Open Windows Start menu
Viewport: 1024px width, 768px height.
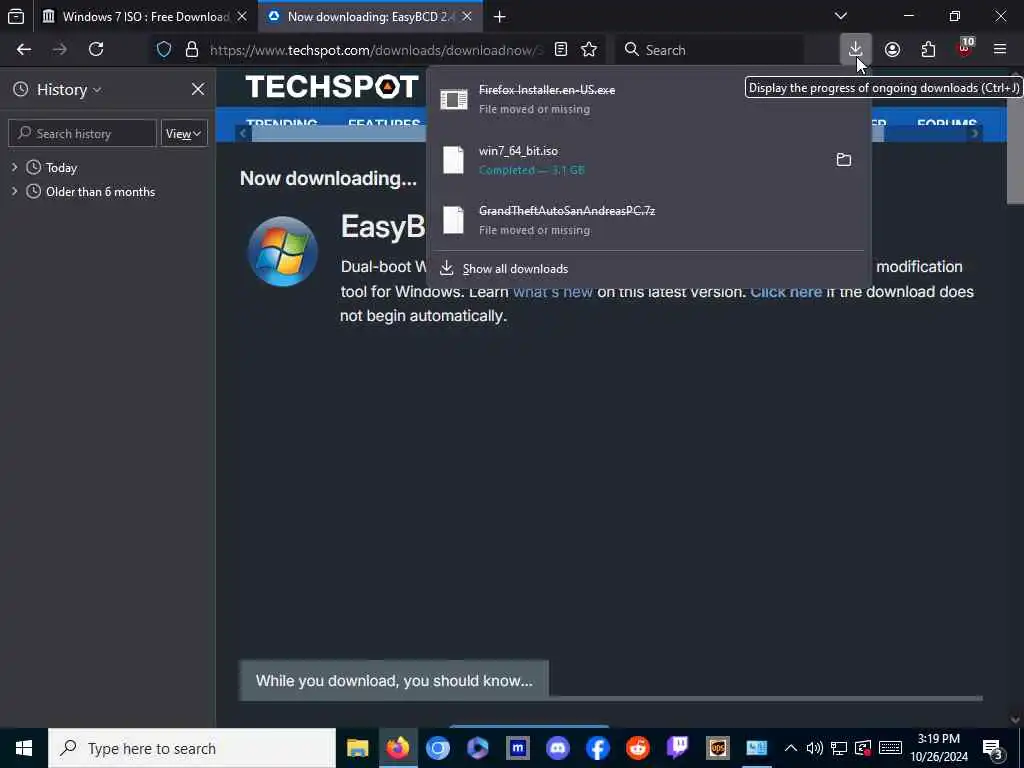coord(24,748)
